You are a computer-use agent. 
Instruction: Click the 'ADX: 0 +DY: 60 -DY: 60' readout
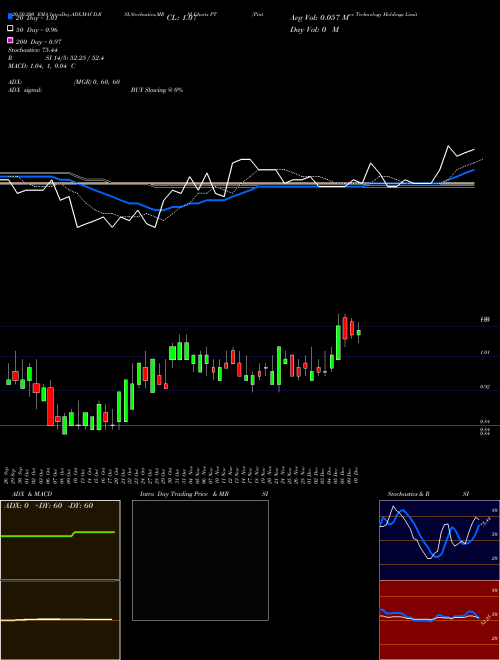pyautogui.click(x=48, y=506)
